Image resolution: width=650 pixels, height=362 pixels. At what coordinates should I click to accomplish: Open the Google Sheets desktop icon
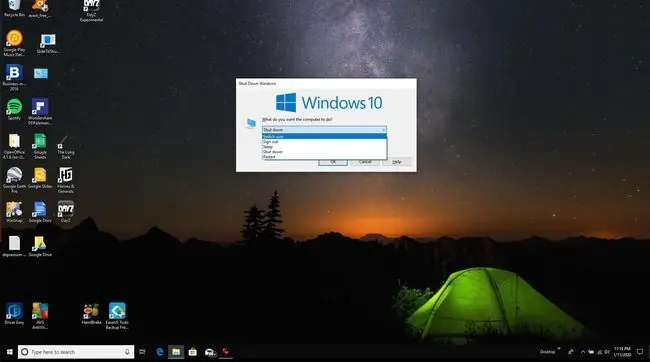click(x=40, y=146)
